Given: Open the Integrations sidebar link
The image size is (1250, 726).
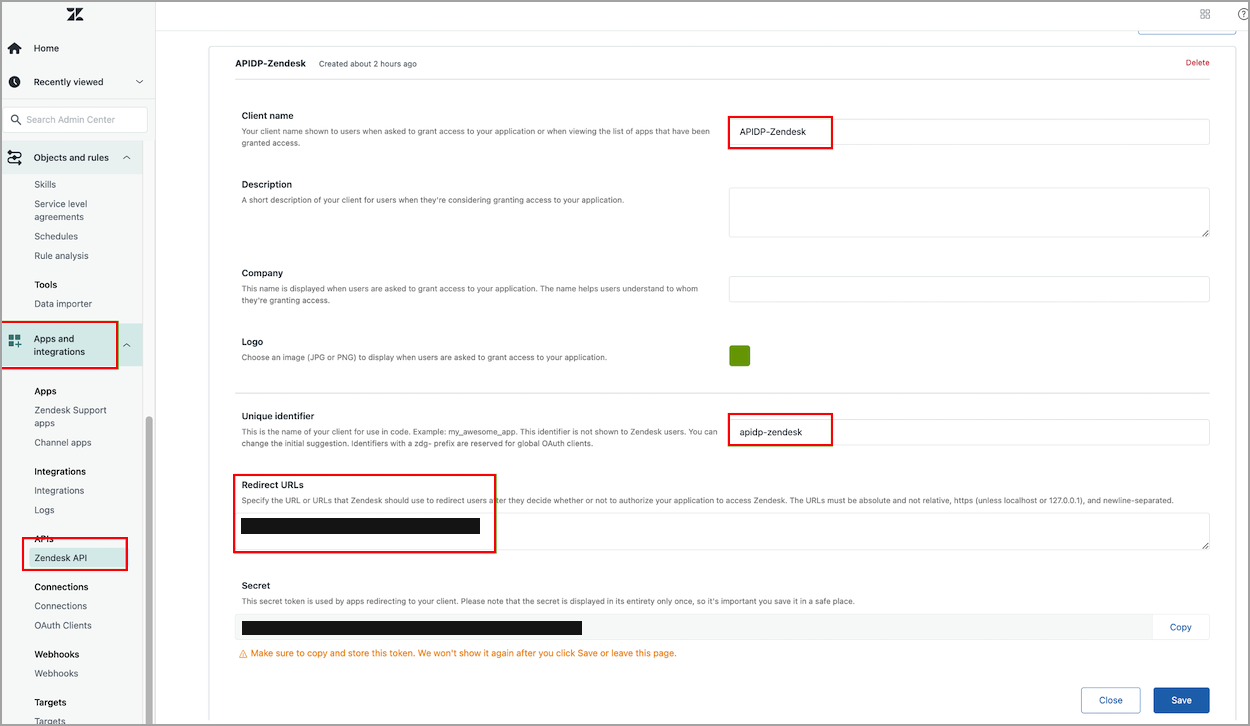Looking at the screenshot, I should tap(59, 490).
